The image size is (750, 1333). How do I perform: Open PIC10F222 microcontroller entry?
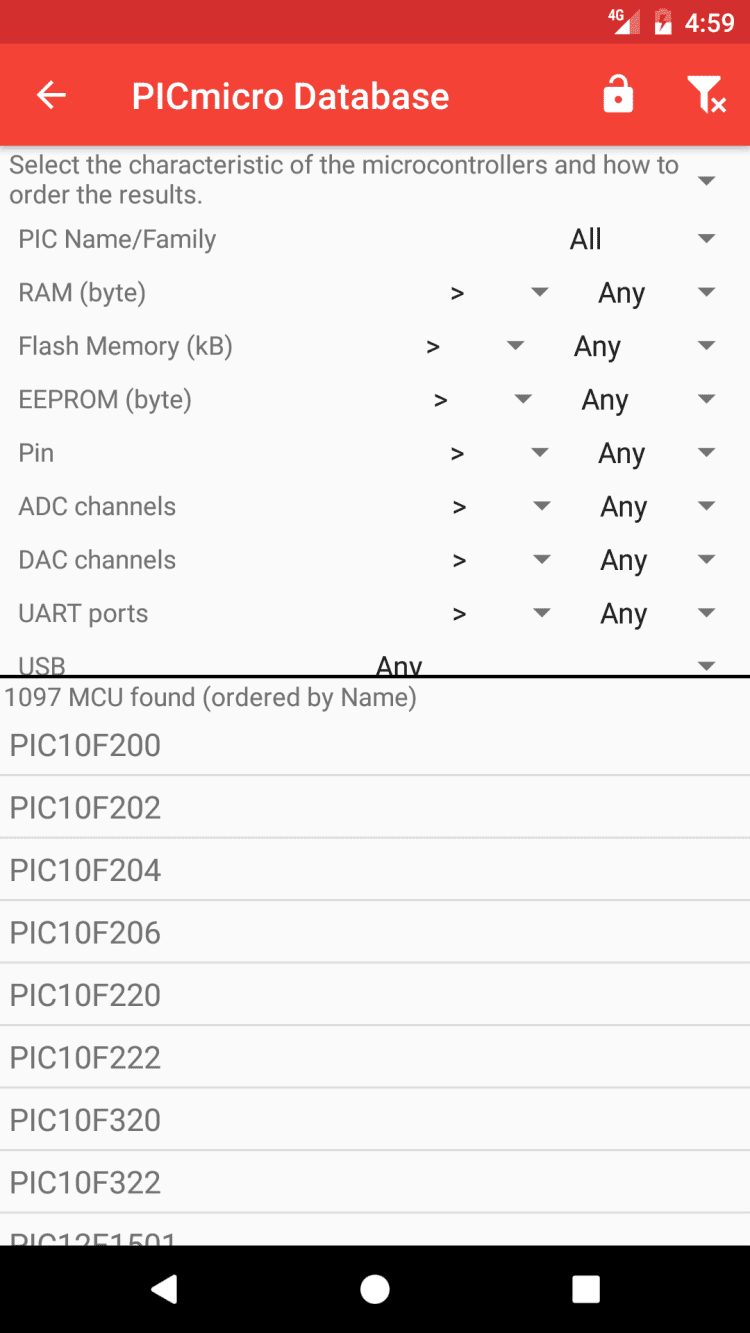click(x=375, y=1057)
